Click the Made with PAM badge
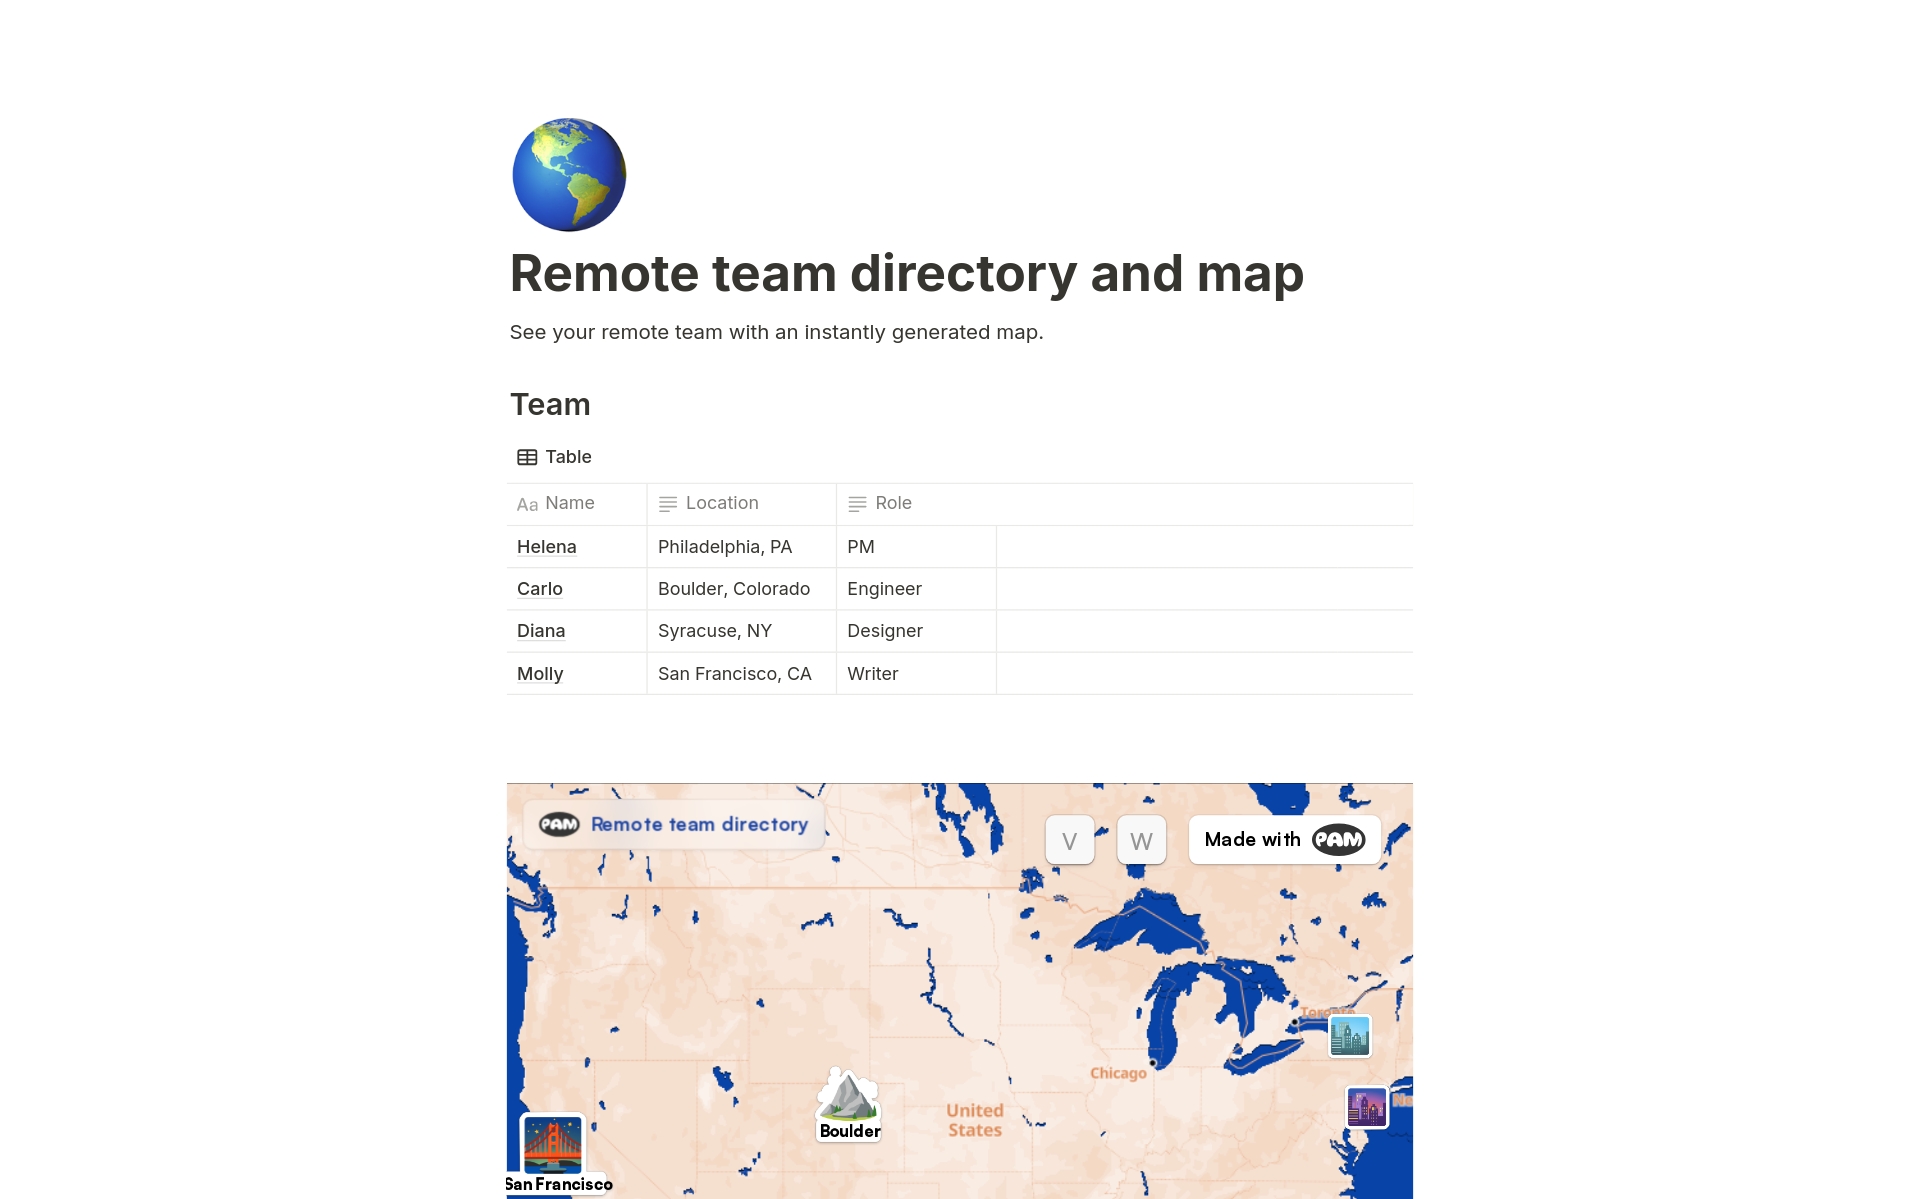Image resolution: width=1920 pixels, height=1199 pixels. coord(1283,839)
